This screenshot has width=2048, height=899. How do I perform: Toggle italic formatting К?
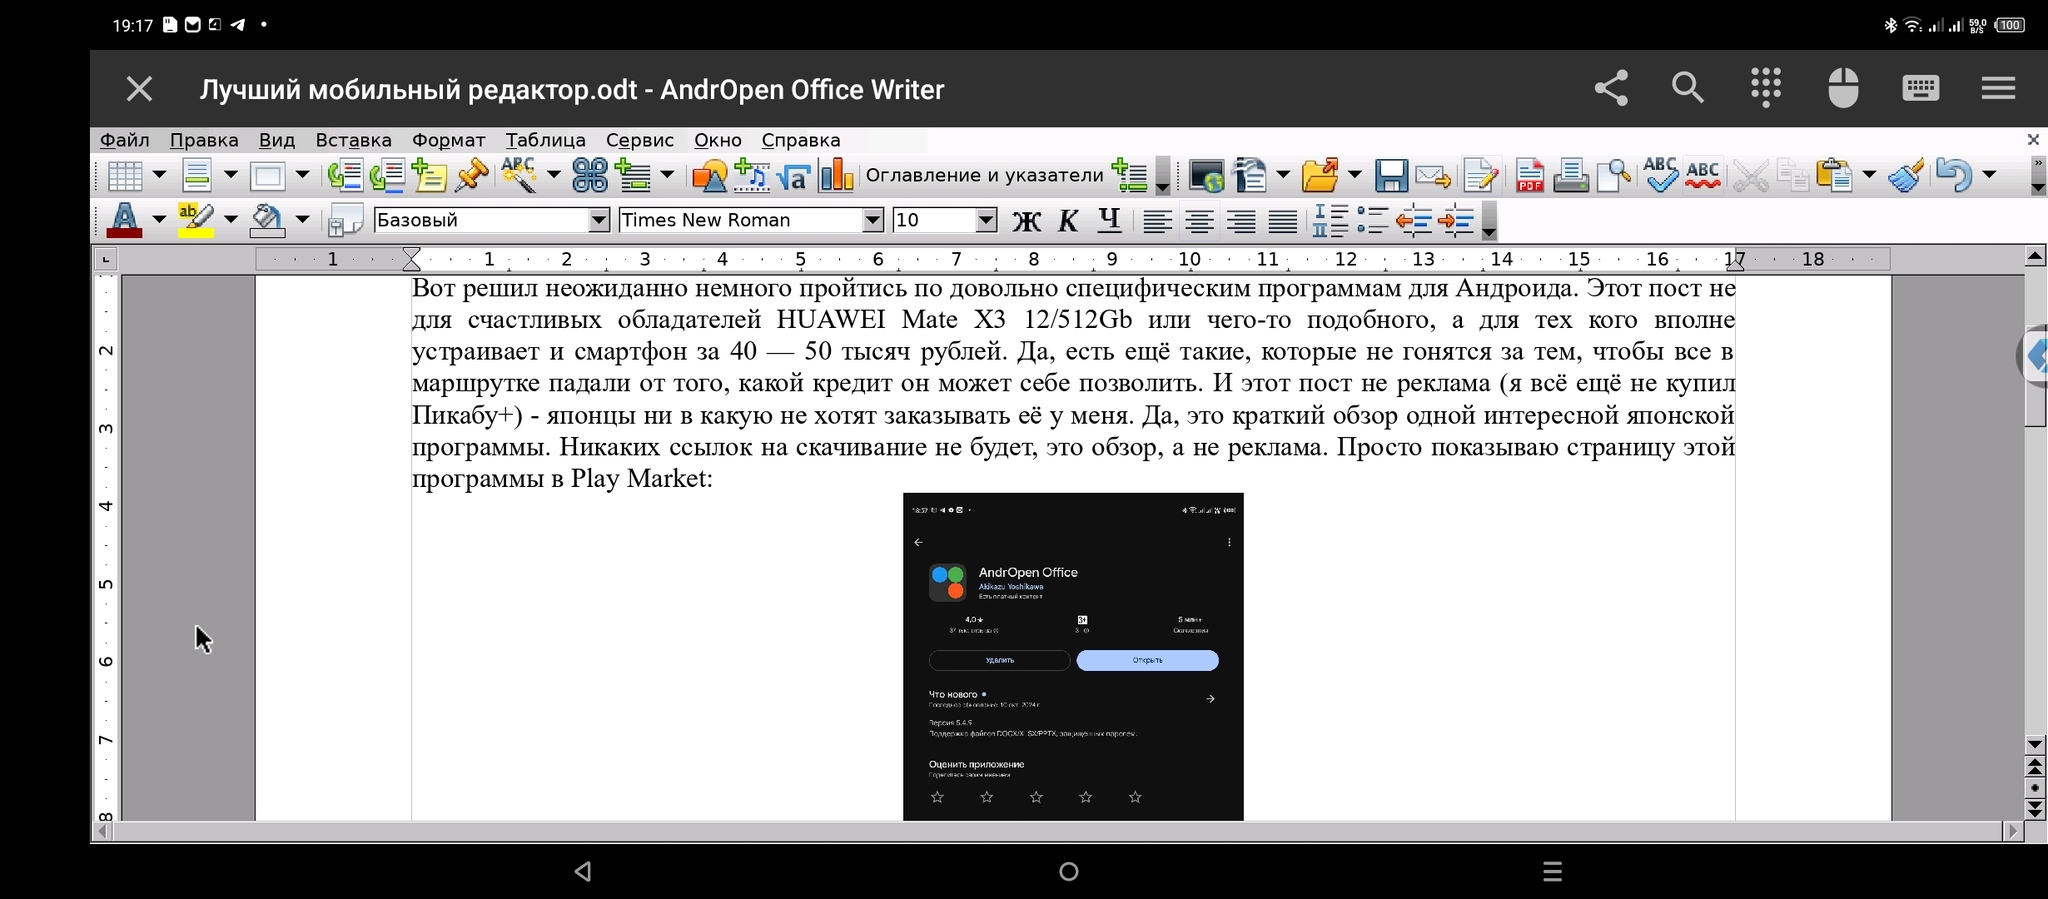[1067, 220]
